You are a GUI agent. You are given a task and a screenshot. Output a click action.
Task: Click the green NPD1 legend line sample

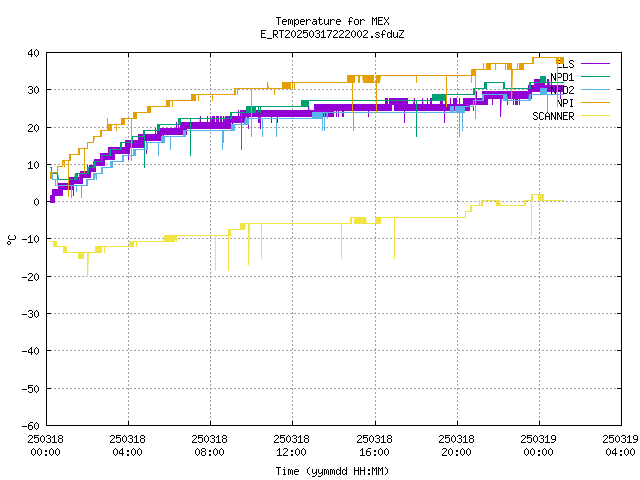click(595, 77)
